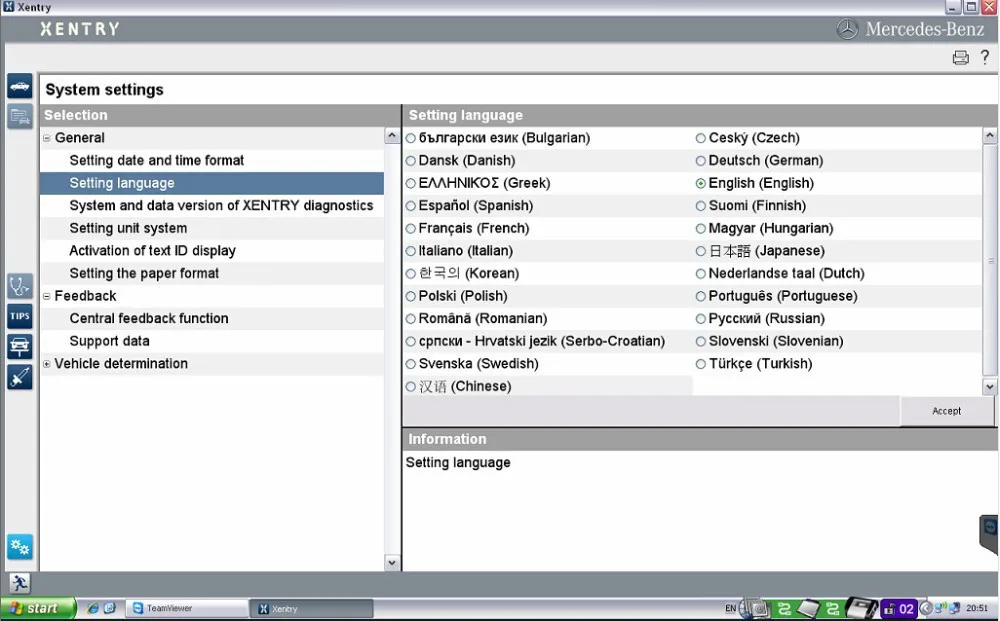Select Italiano (Italian) radio button
The image size is (1000, 621).
pos(411,251)
